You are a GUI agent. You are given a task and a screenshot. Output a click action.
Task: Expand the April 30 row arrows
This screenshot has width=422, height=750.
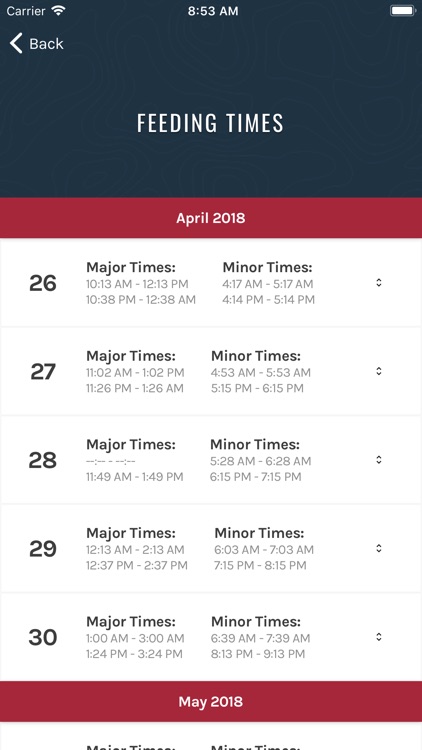pos(378,637)
